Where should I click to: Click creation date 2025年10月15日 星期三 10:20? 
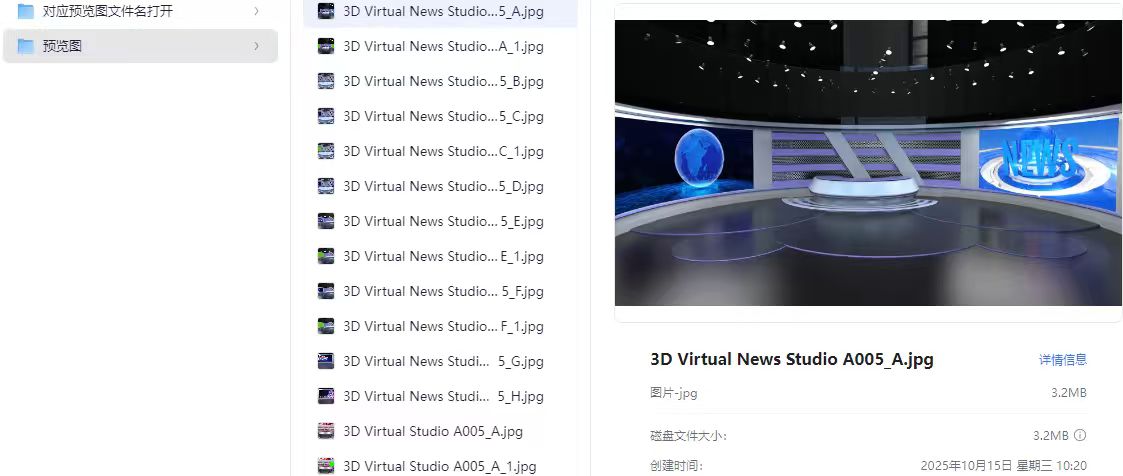point(1003,465)
